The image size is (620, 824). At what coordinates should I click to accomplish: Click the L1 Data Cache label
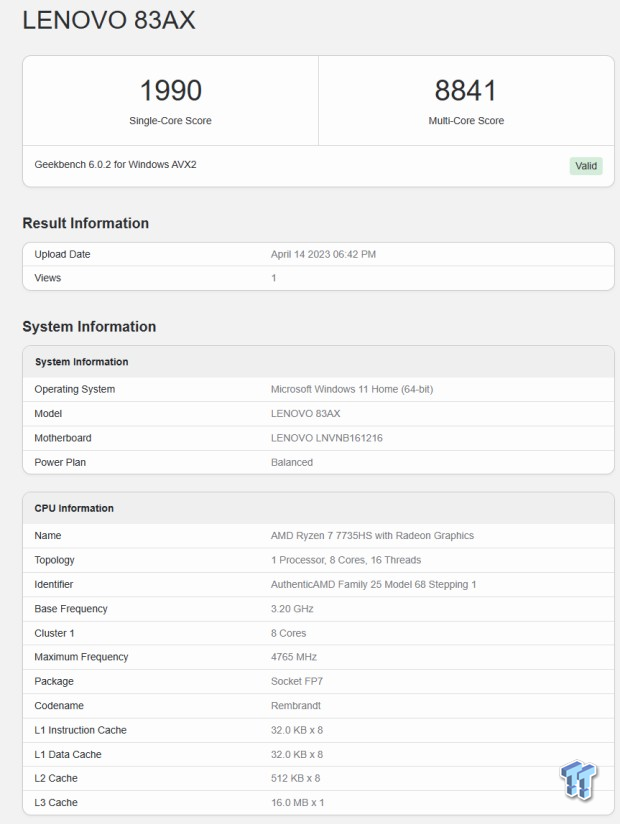pyautogui.click(x=68, y=755)
